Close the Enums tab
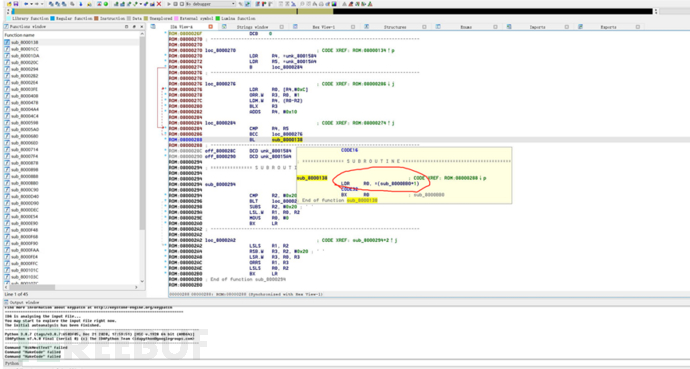The width and height of the screenshot is (690, 369). click(495, 27)
